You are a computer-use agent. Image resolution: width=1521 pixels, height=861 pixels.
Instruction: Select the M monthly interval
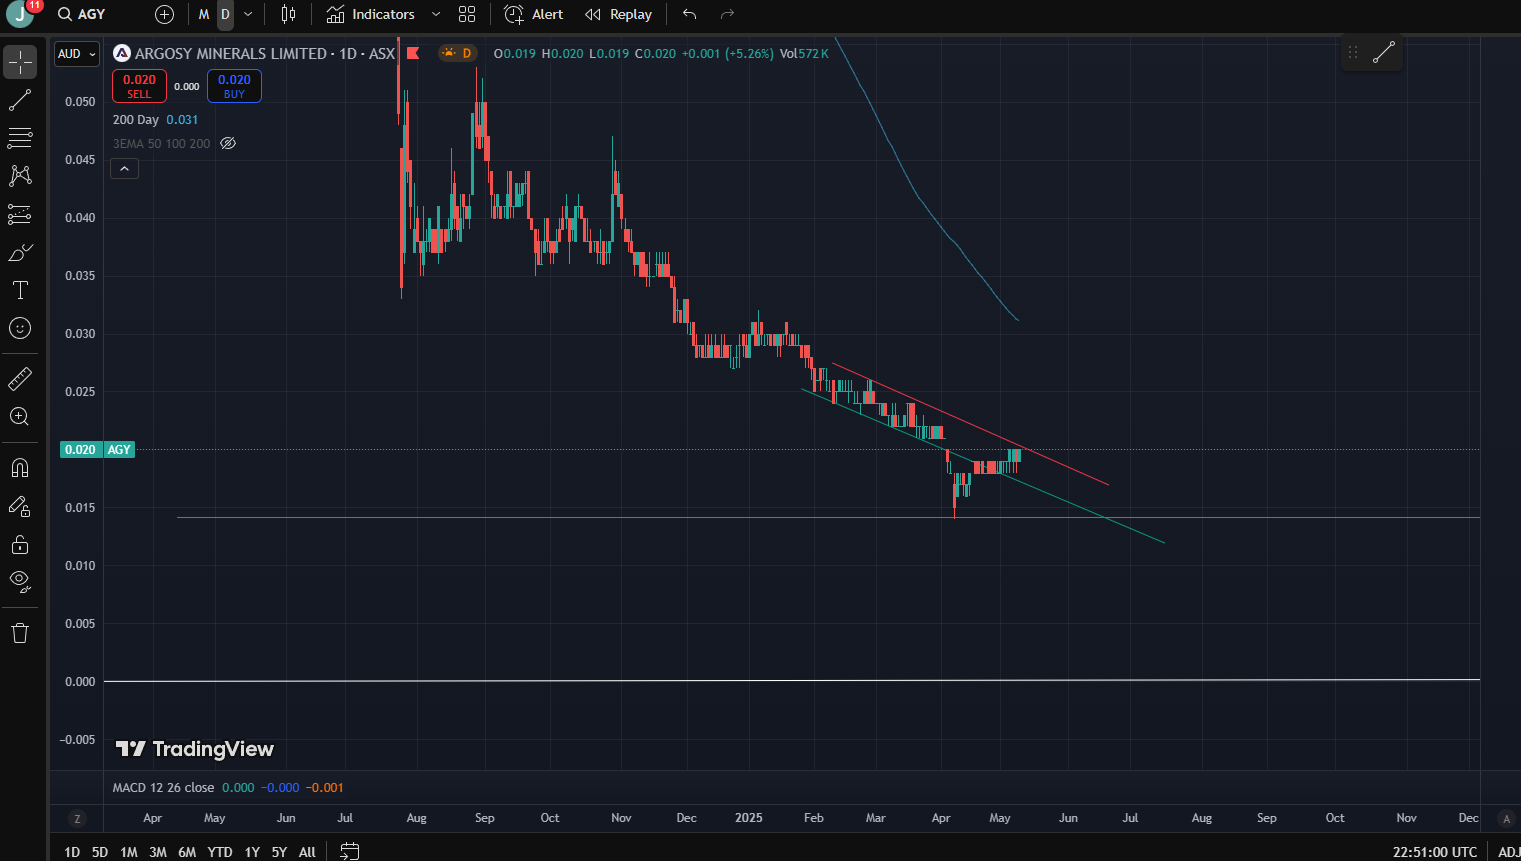click(204, 14)
